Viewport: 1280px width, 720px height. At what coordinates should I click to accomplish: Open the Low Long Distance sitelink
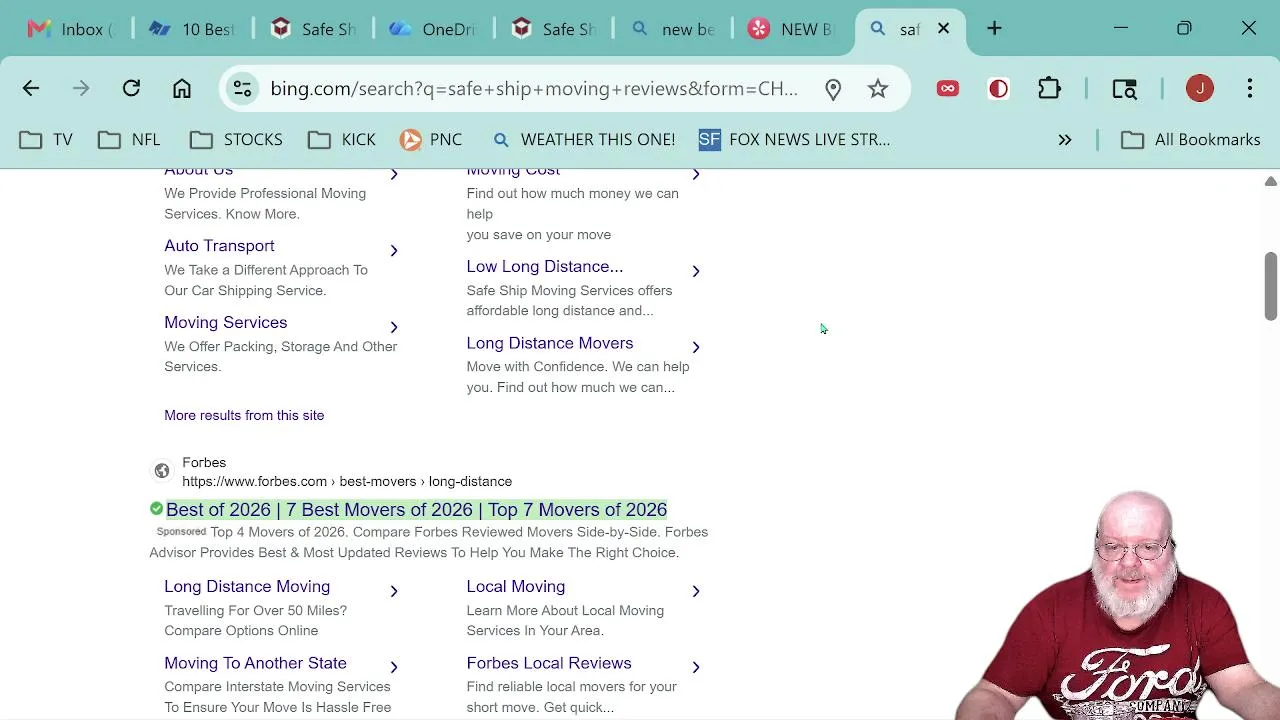click(544, 267)
